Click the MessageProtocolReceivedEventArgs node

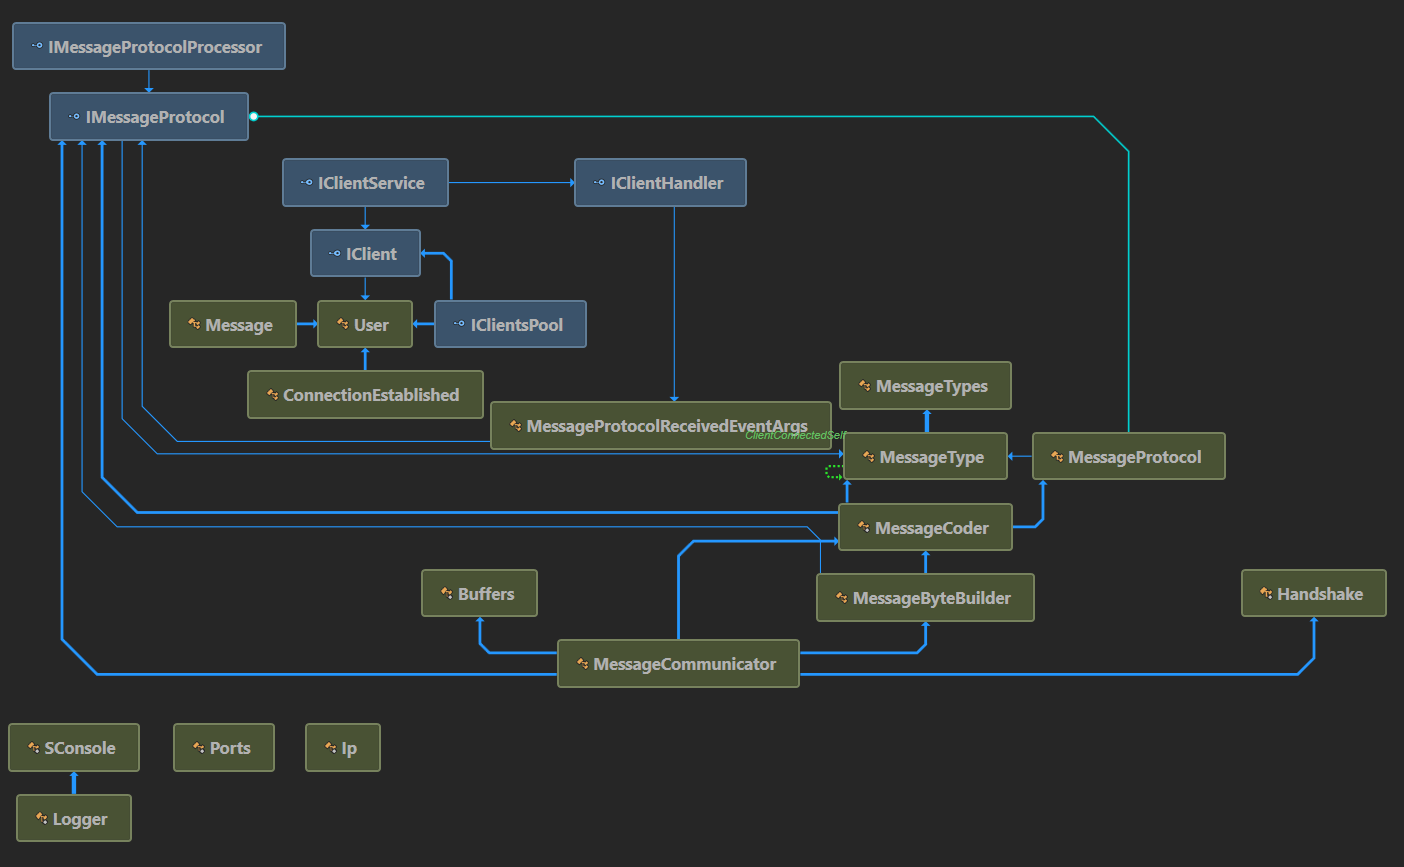[661, 426]
